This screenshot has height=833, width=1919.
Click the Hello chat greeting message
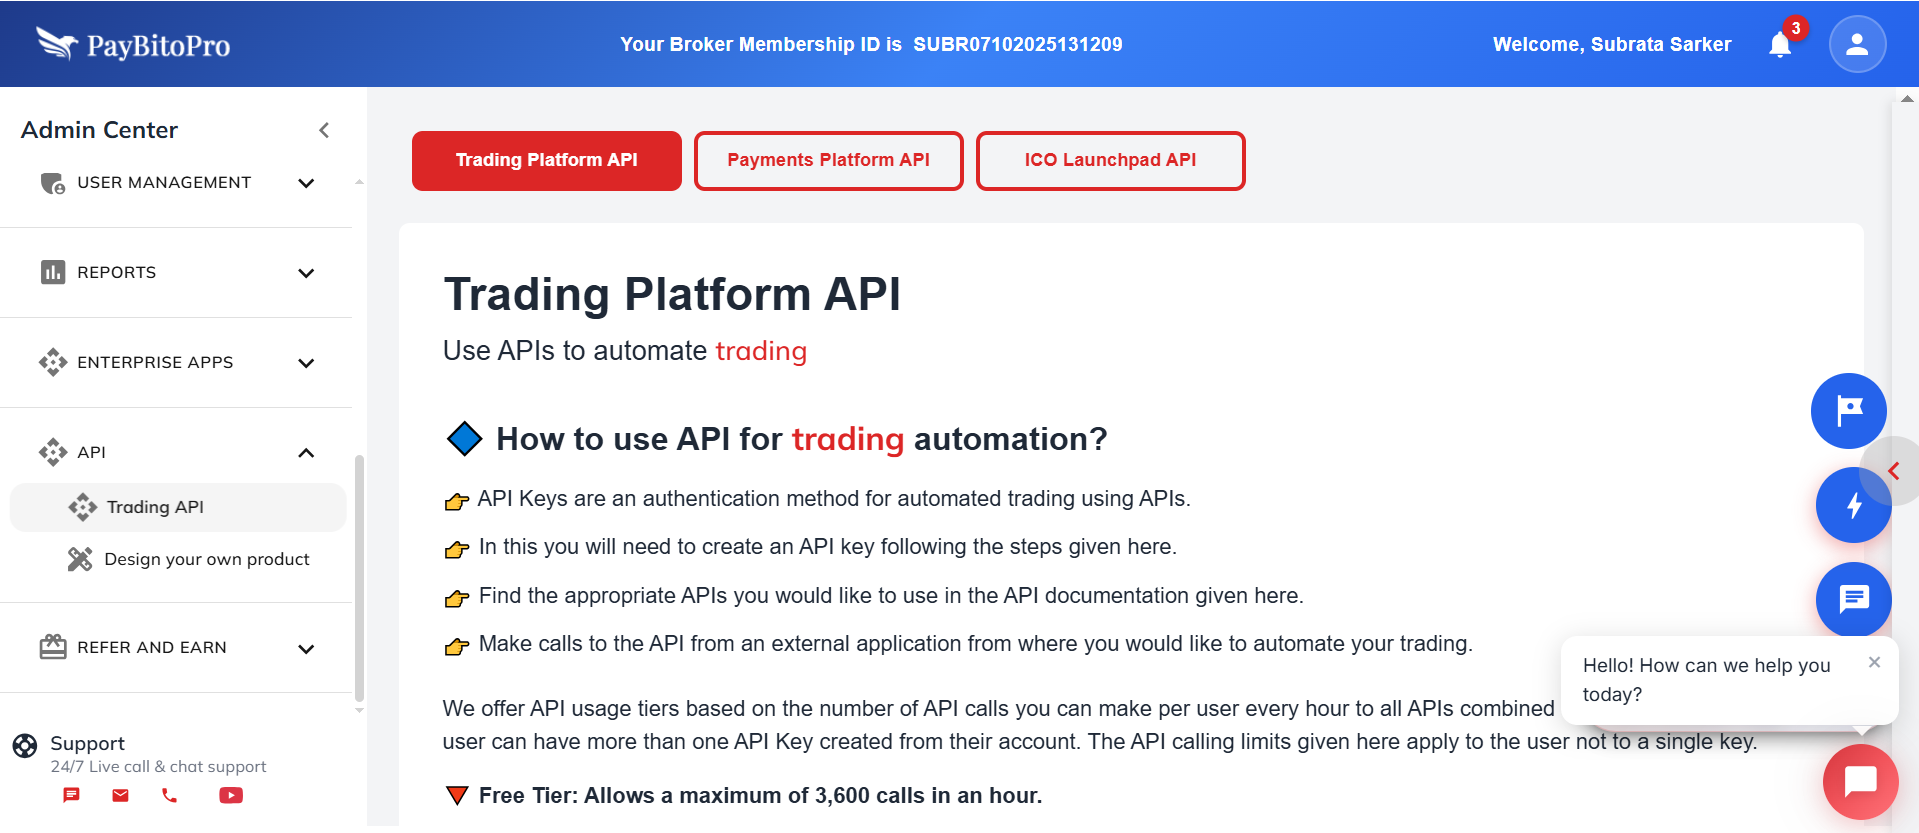click(x=1707, y=680)
